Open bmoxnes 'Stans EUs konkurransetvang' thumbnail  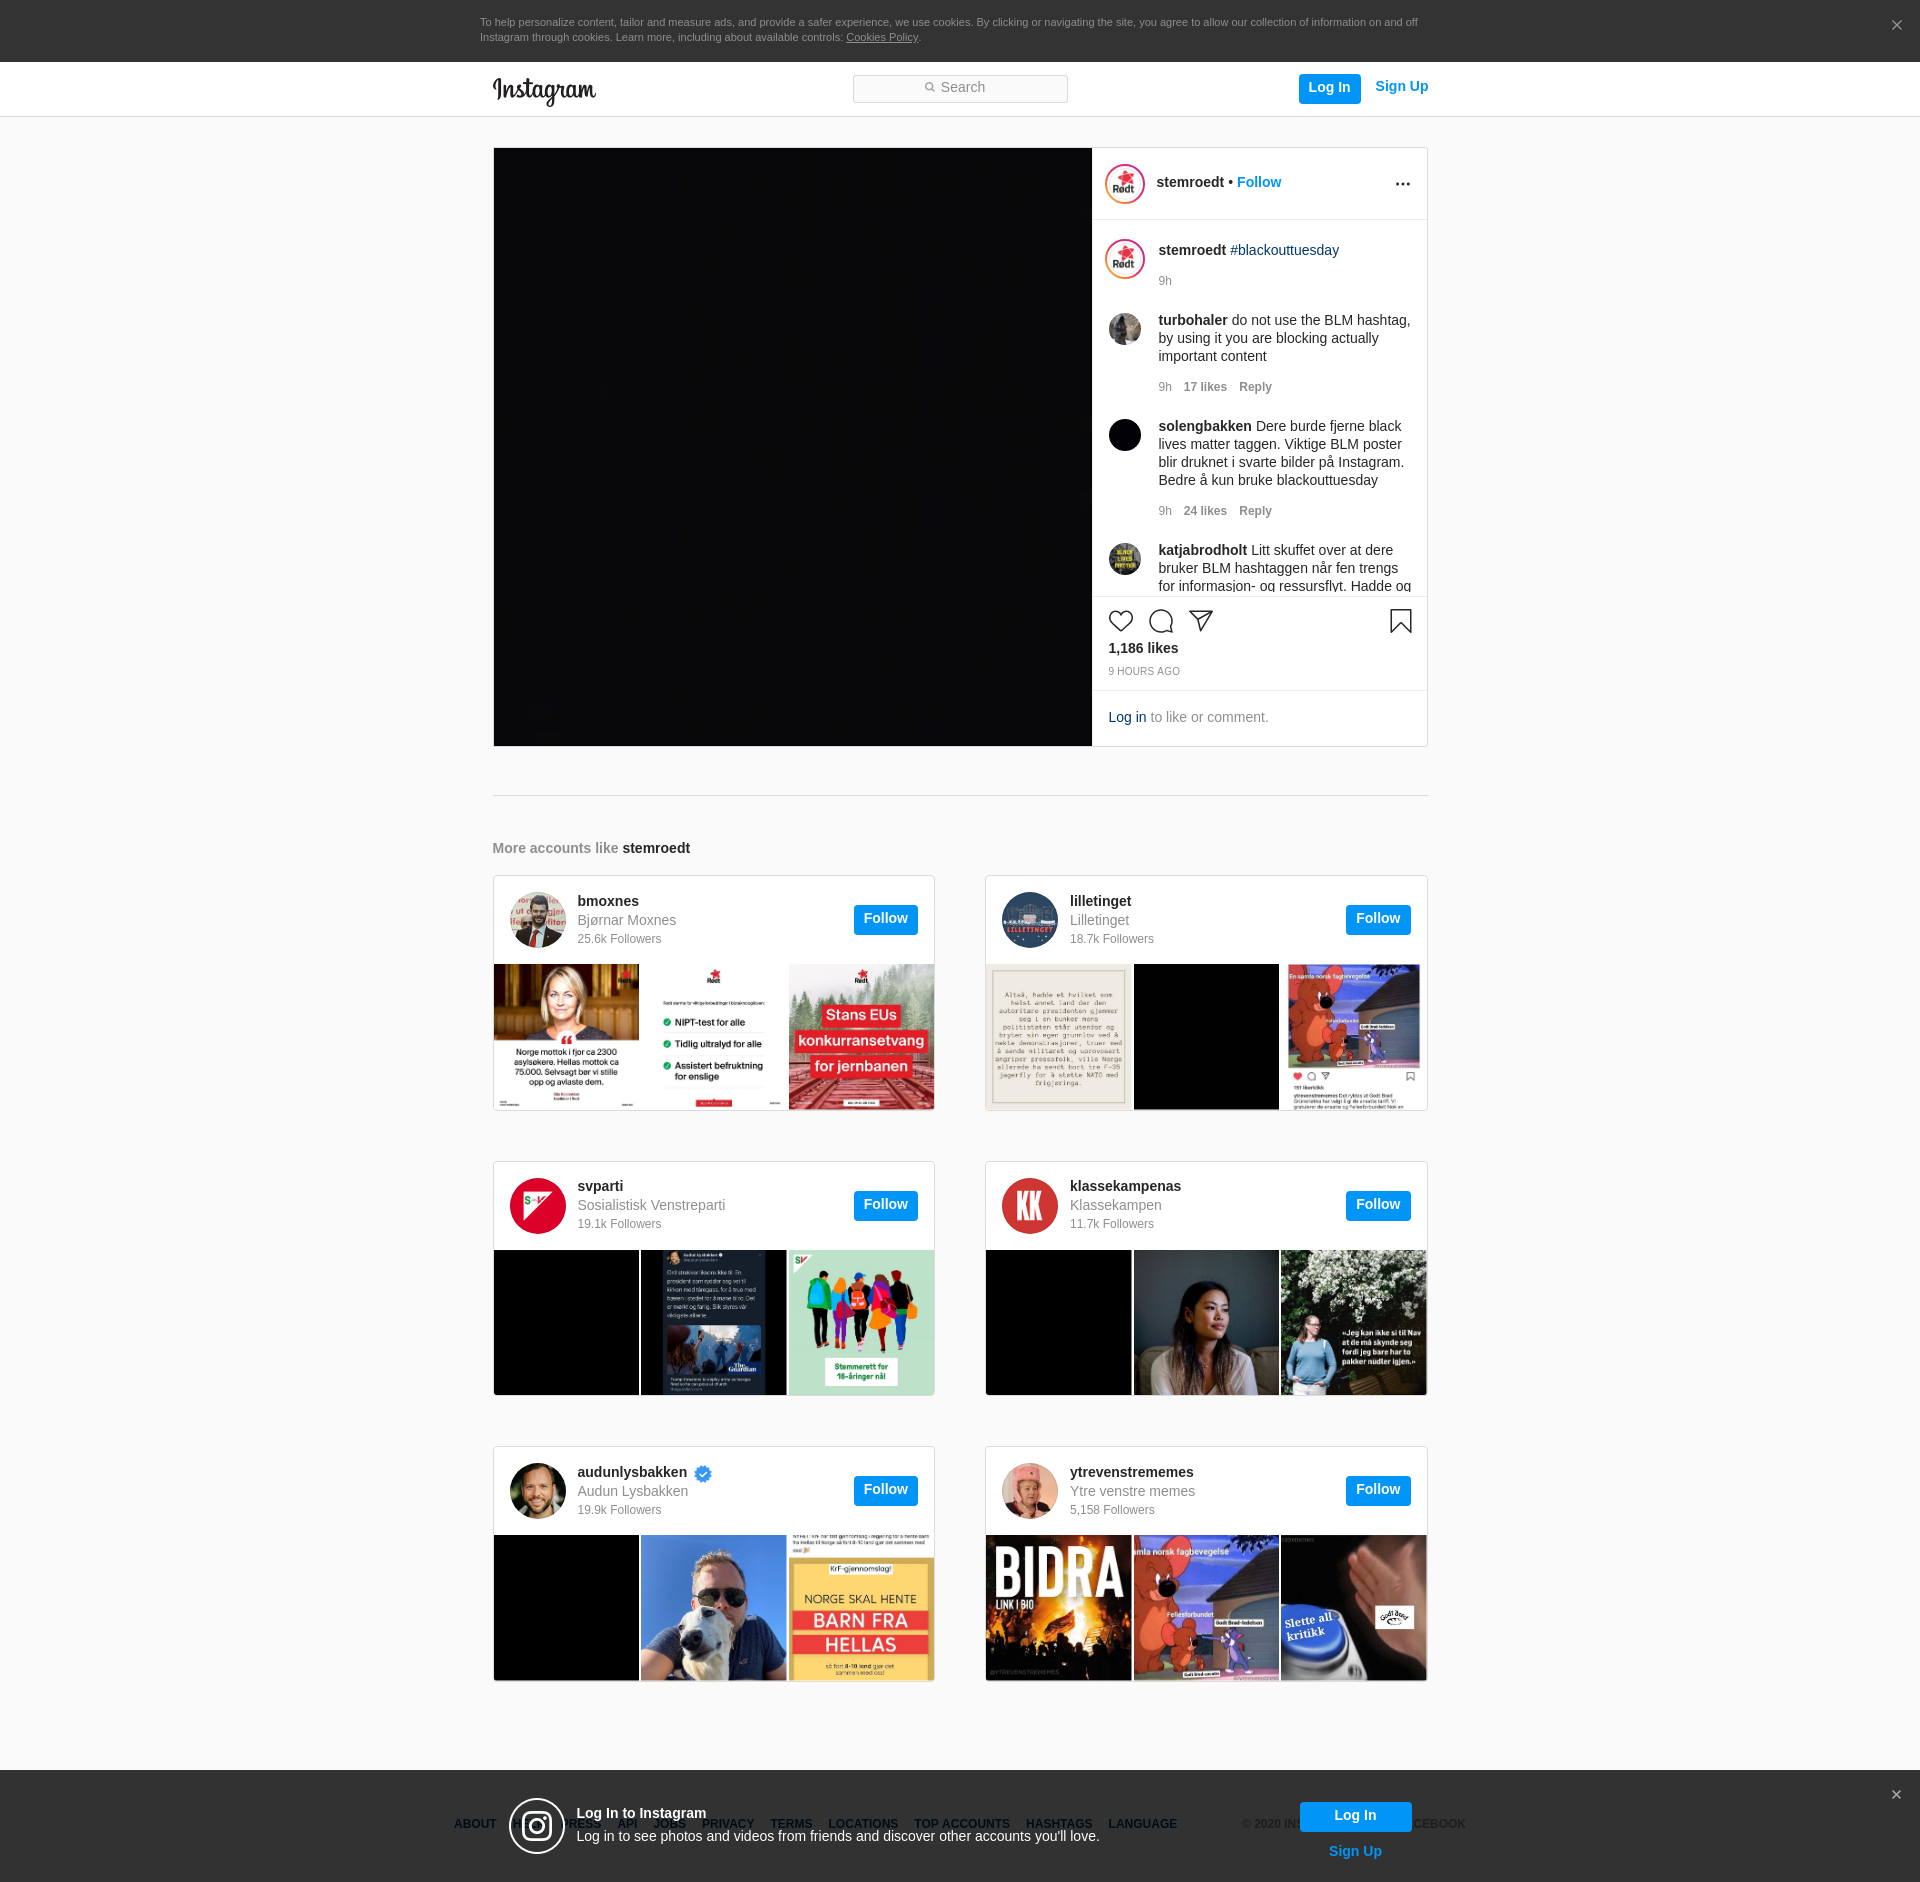(861, 1037)
